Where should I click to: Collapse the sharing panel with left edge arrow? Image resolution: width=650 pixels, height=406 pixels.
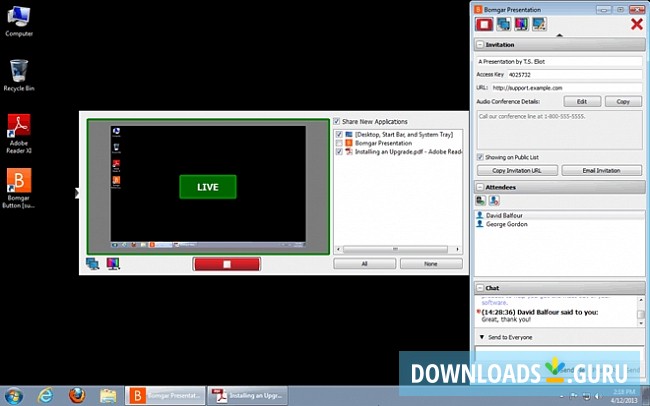(77, 193)
